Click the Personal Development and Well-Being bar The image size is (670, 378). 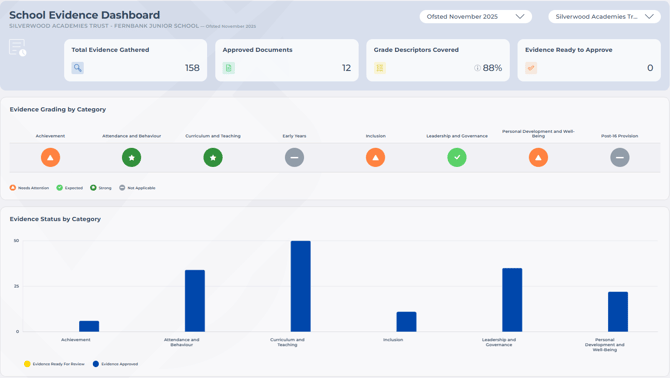618,312
